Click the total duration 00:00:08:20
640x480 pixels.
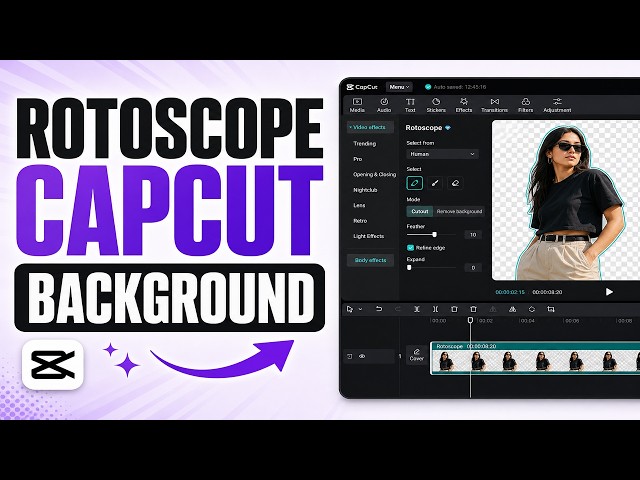pyautogui.click(x=547, y=292)
